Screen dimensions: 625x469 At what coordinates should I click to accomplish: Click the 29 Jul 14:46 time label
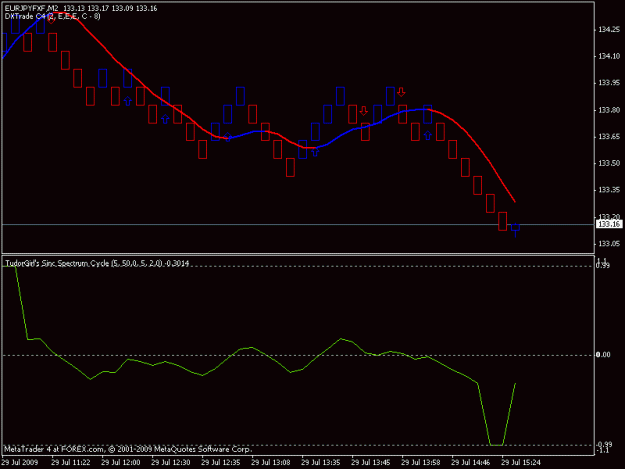point(471,463)
